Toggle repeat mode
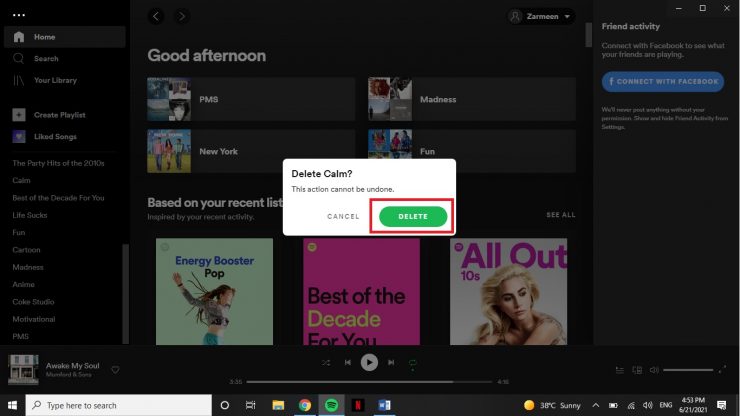 coord(412,363)
